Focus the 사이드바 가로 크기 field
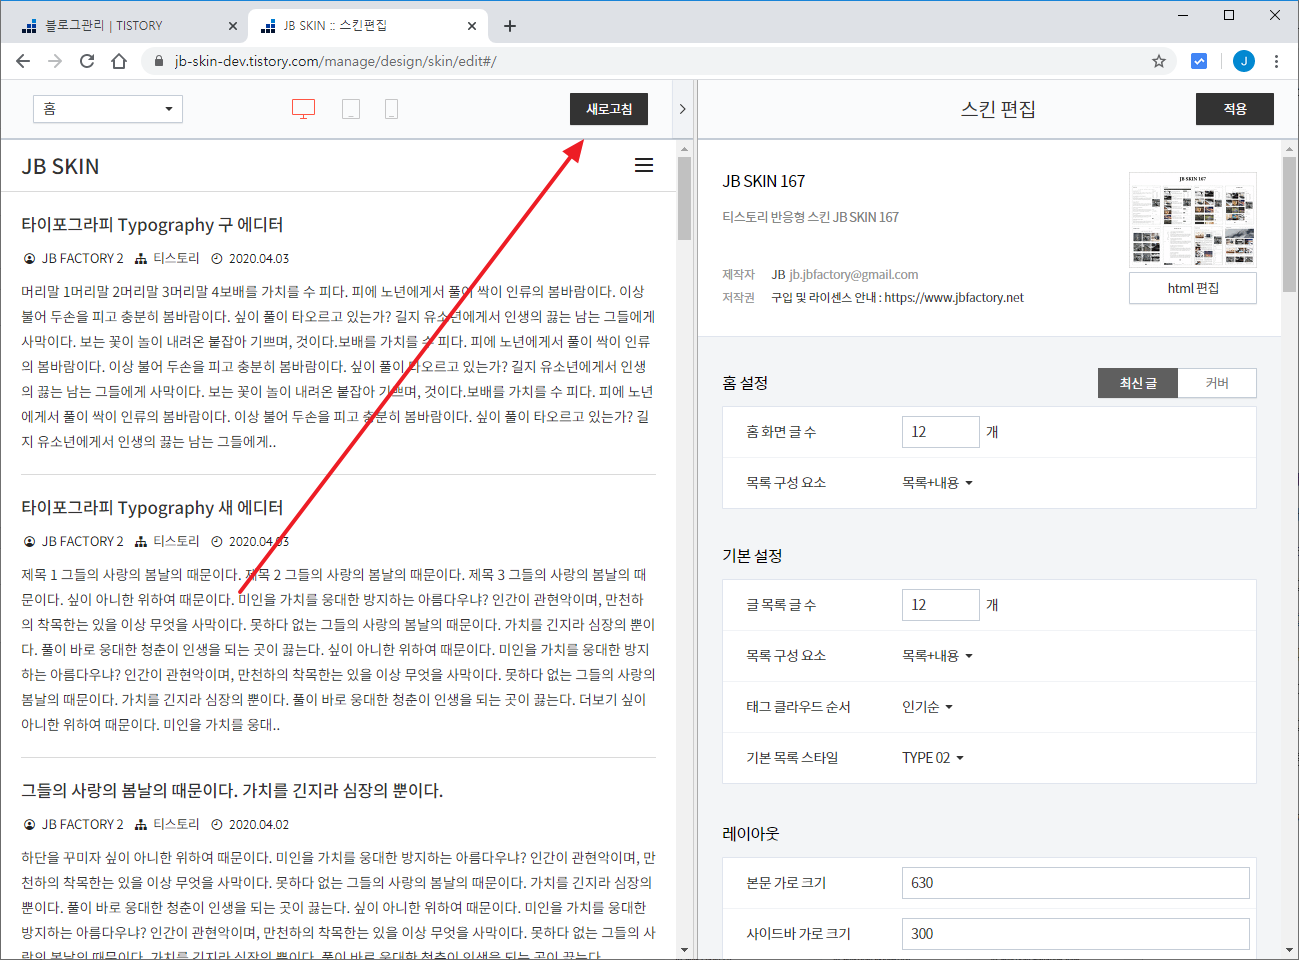The height and width of the screenshot is (960, 1299). pos(1076,934)
